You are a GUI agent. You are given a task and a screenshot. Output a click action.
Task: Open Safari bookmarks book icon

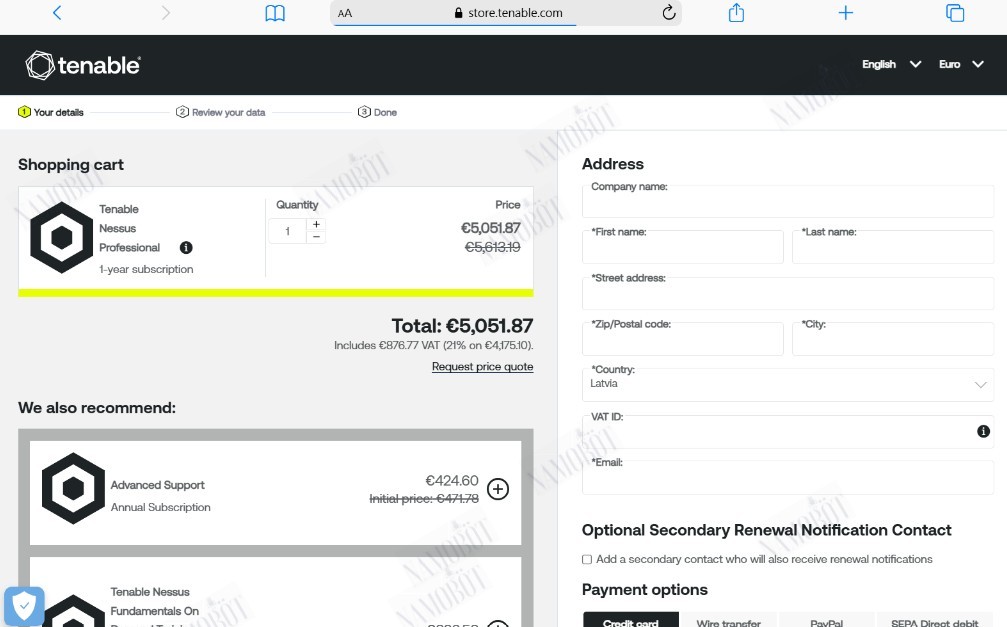click(275, 13)
